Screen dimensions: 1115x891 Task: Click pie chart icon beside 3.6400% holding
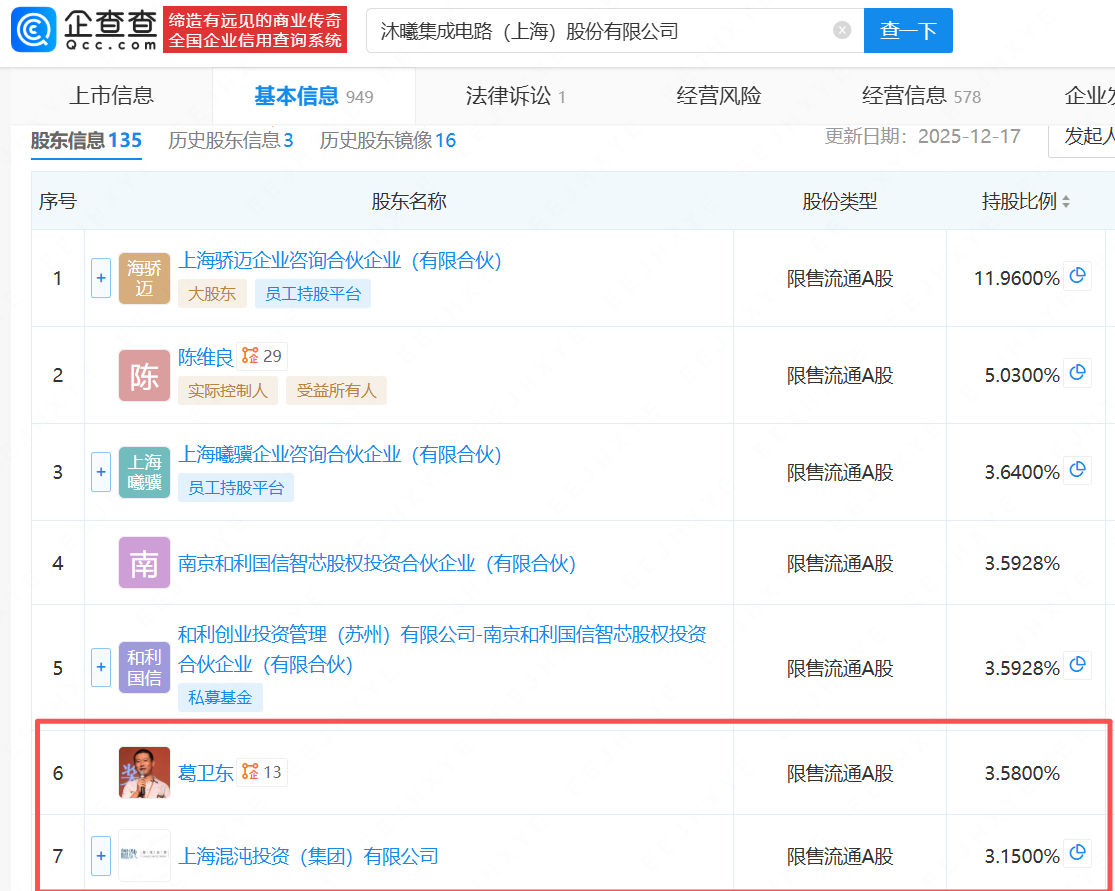click(x=1077, y=468)
